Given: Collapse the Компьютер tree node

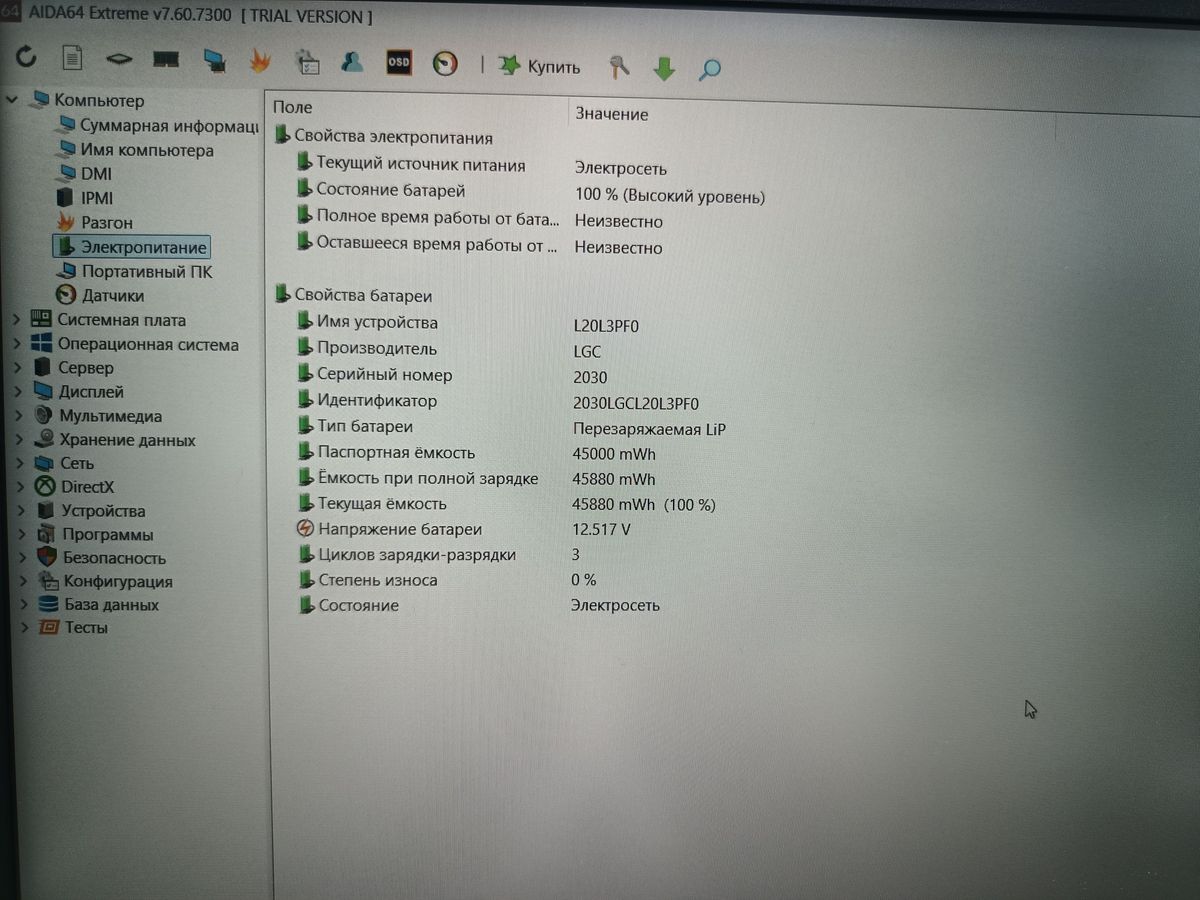Looking at the screenshot, I should point(12,100).
